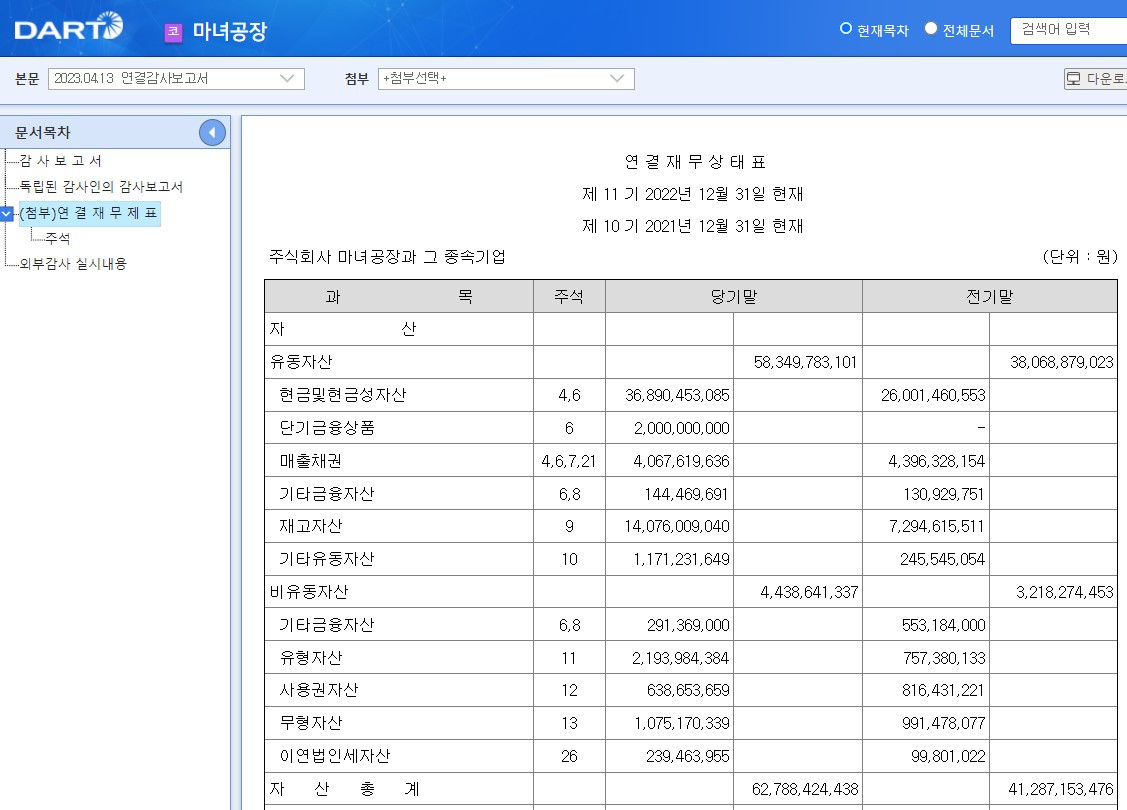Click the (단위 : 원) unit label

click(1080, 257)
